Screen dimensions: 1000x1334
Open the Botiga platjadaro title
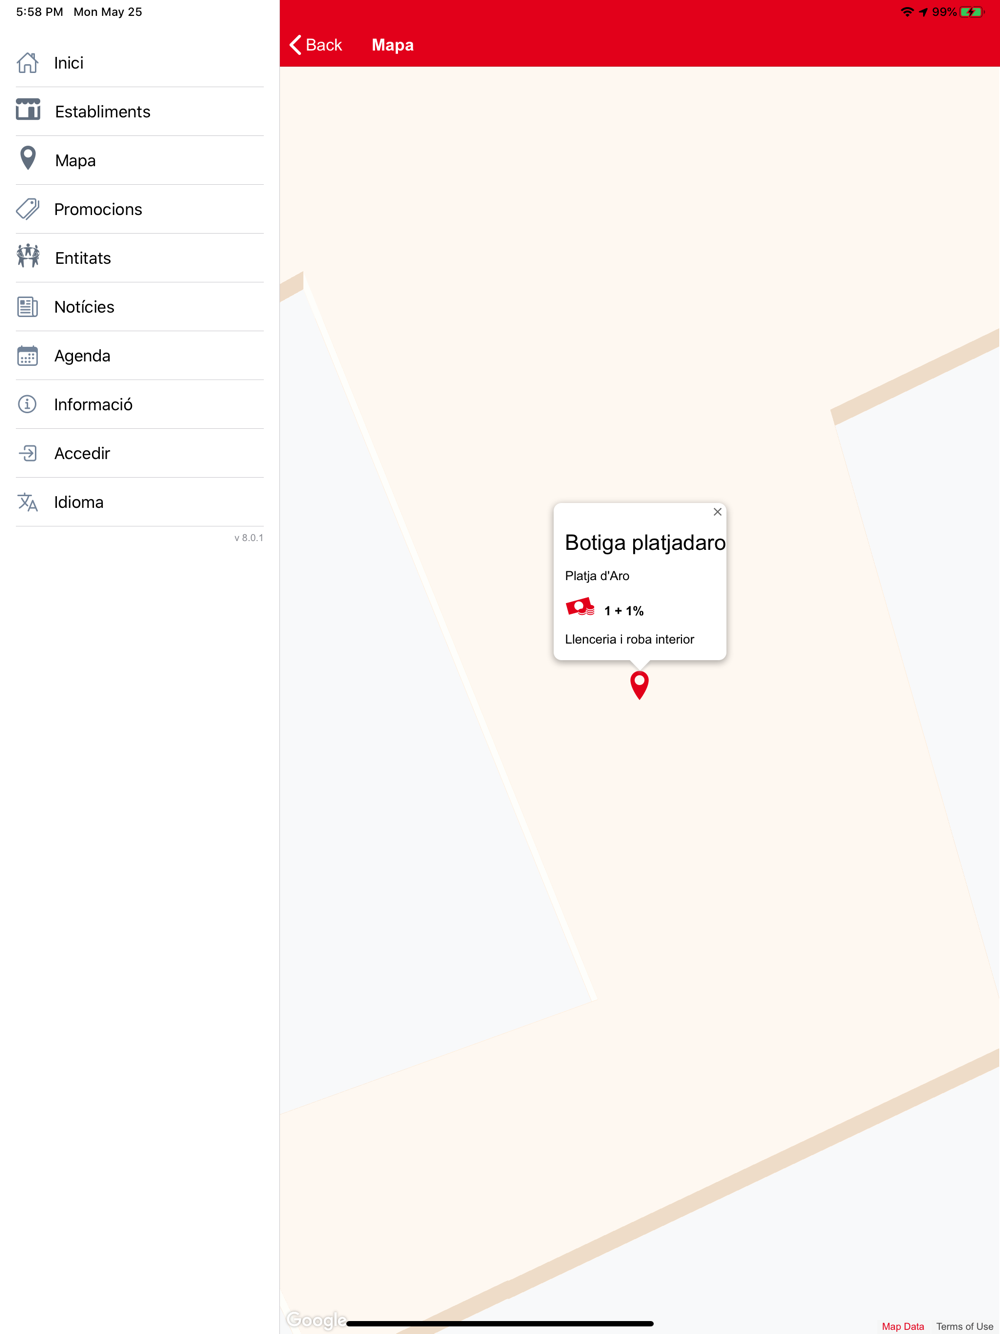point(645,542)
